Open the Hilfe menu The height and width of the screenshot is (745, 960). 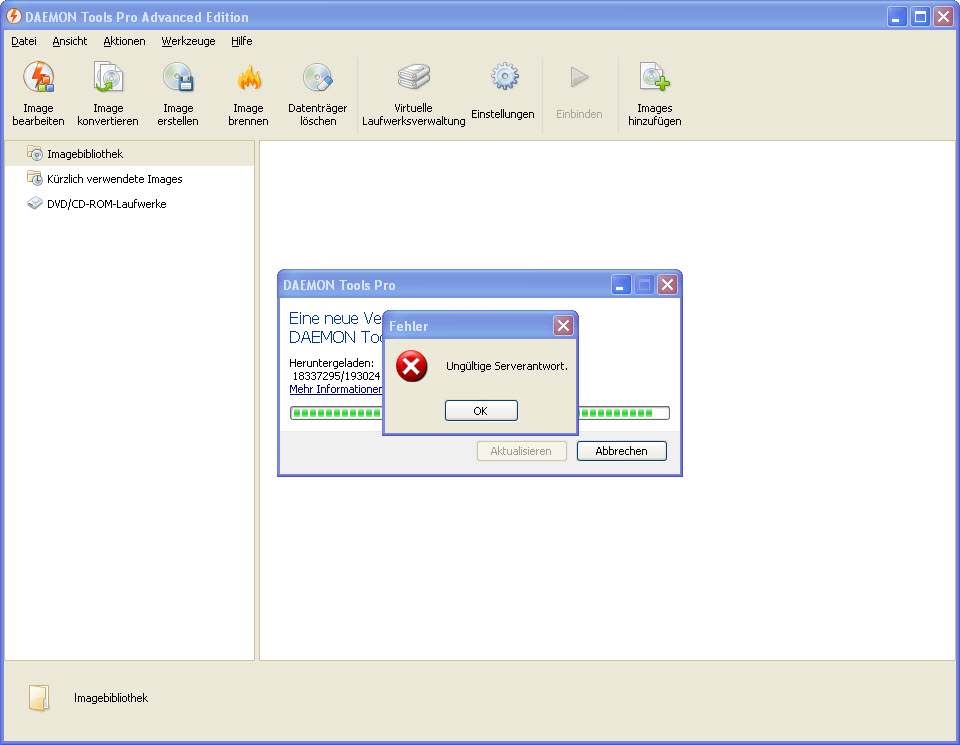coord(241,41)
